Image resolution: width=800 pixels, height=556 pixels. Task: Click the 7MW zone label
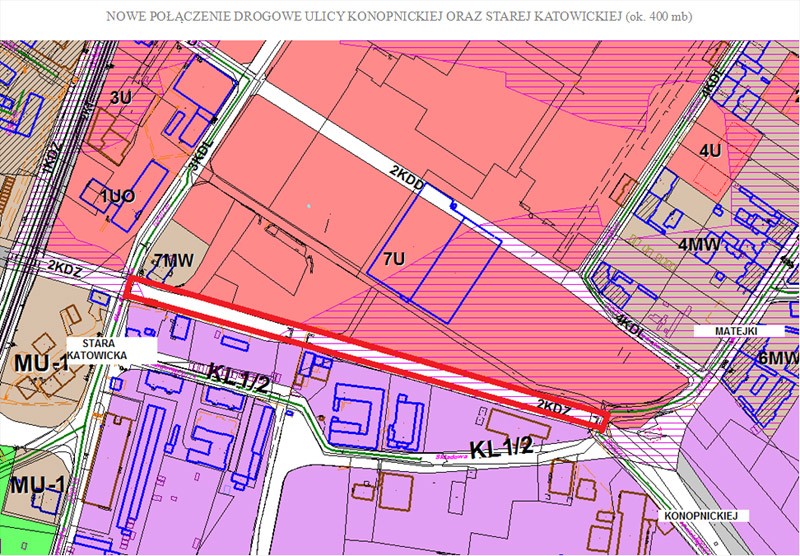pos(172,261)
